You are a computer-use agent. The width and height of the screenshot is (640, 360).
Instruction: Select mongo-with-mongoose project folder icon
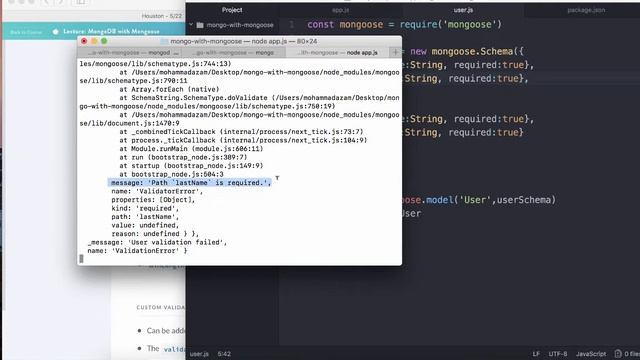click(200, 25)
